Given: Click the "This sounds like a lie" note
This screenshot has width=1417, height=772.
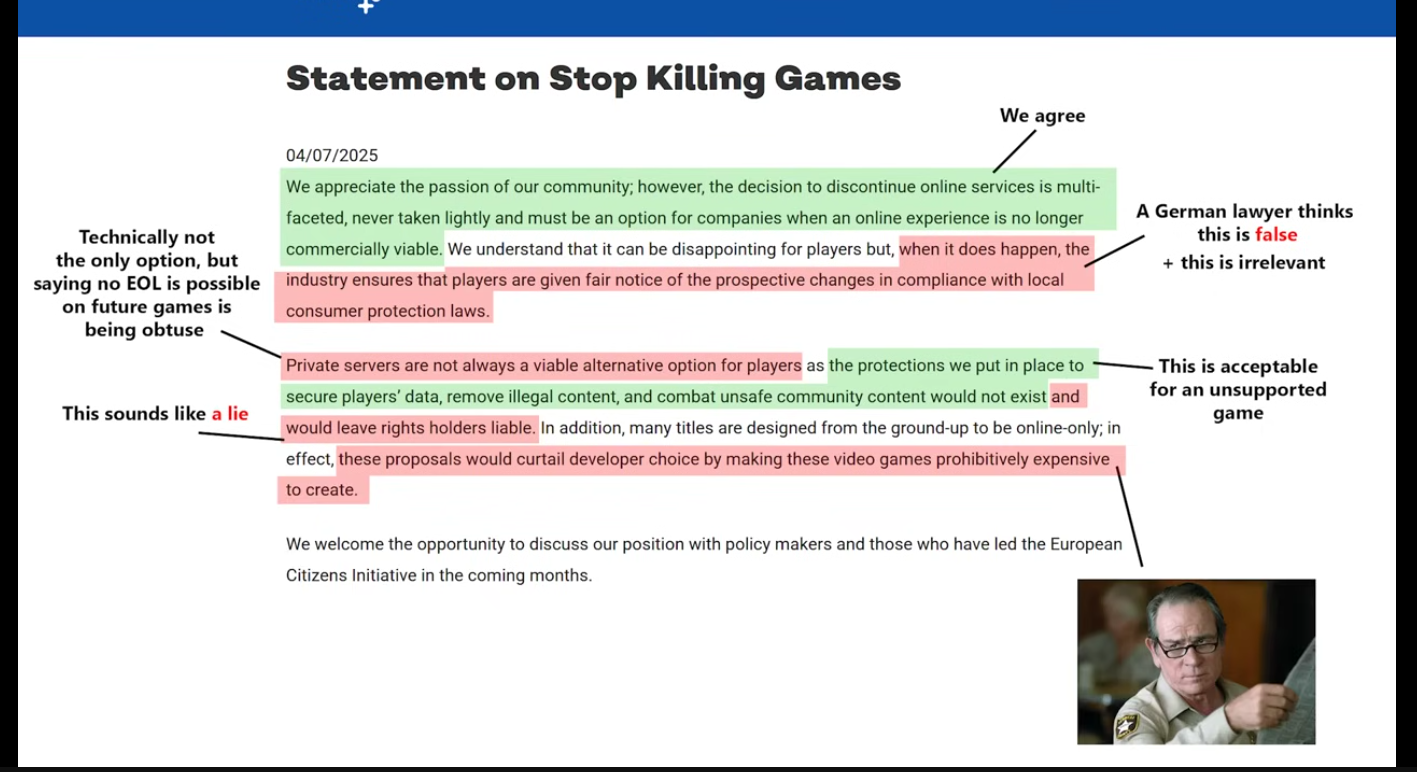Looking at the screenshot, I should [x=155, y=413].
